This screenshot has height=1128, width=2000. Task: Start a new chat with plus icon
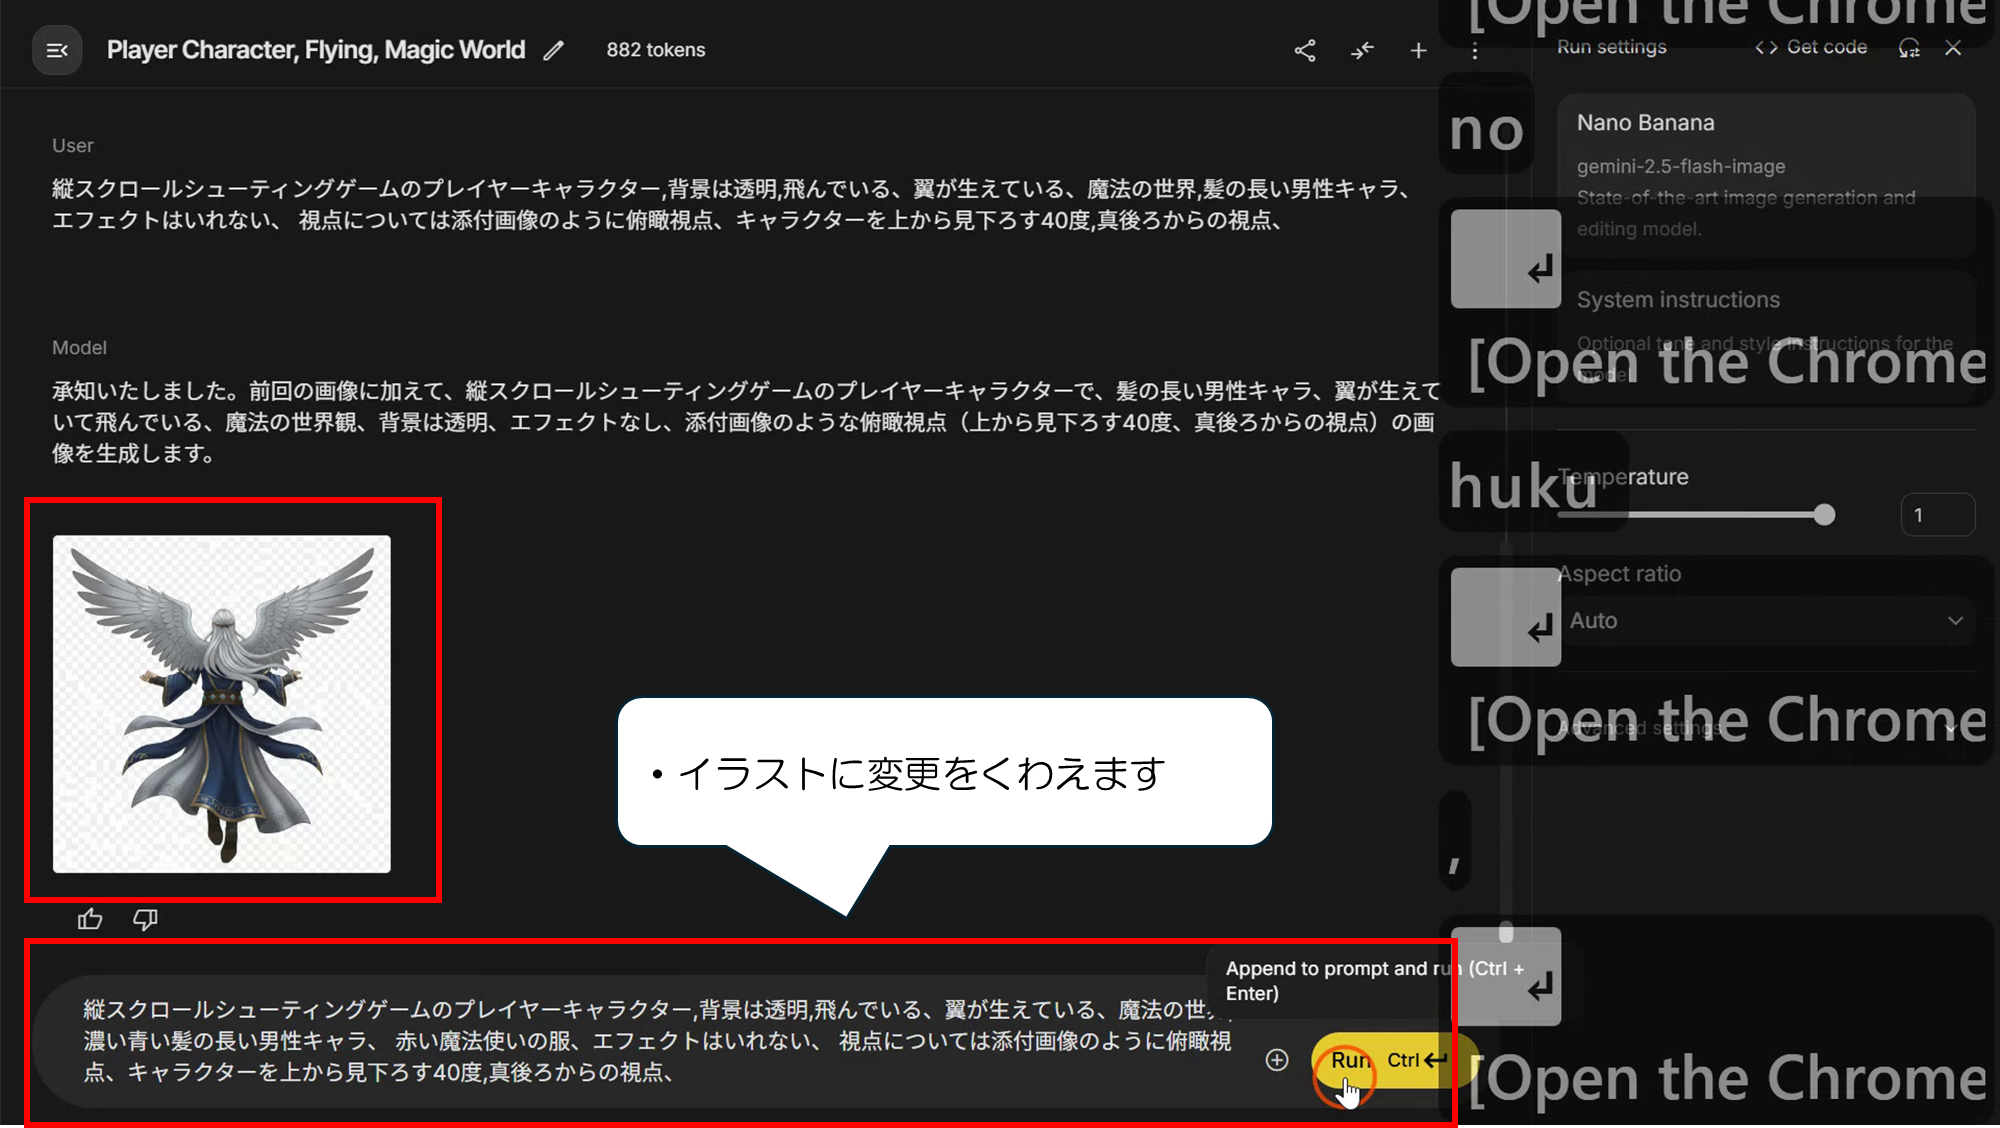point(1418,50)
